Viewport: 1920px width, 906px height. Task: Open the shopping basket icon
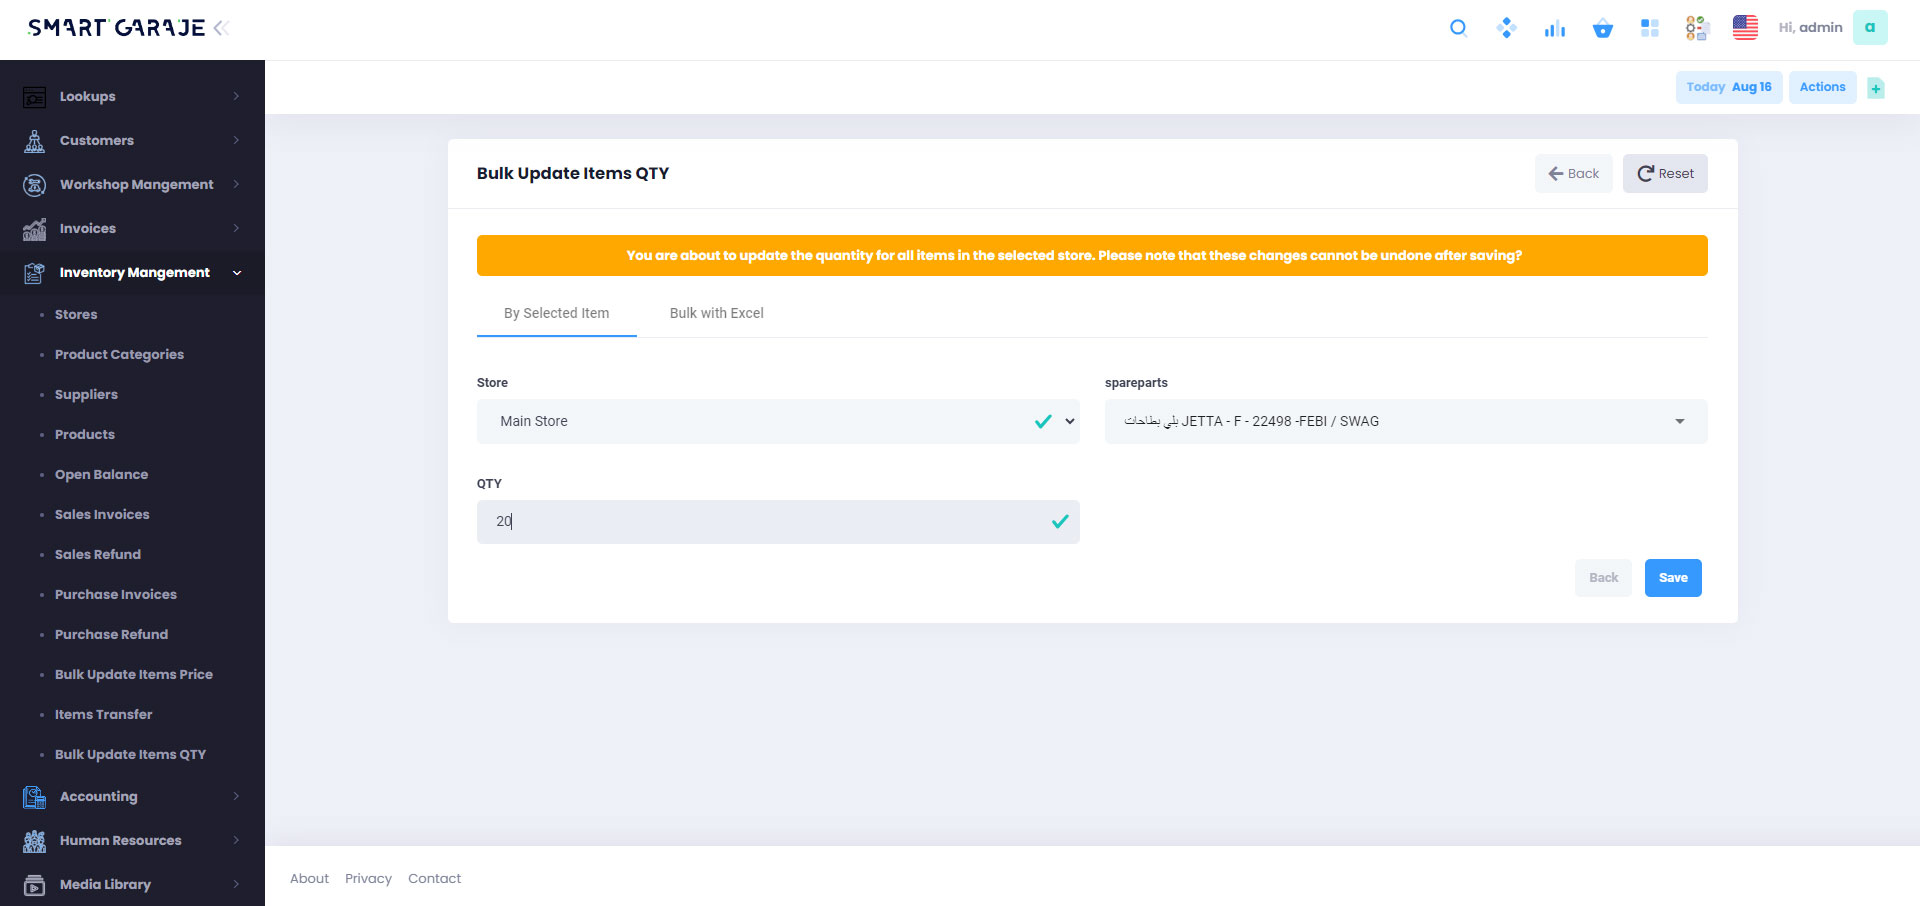(x=1603, y=28)
